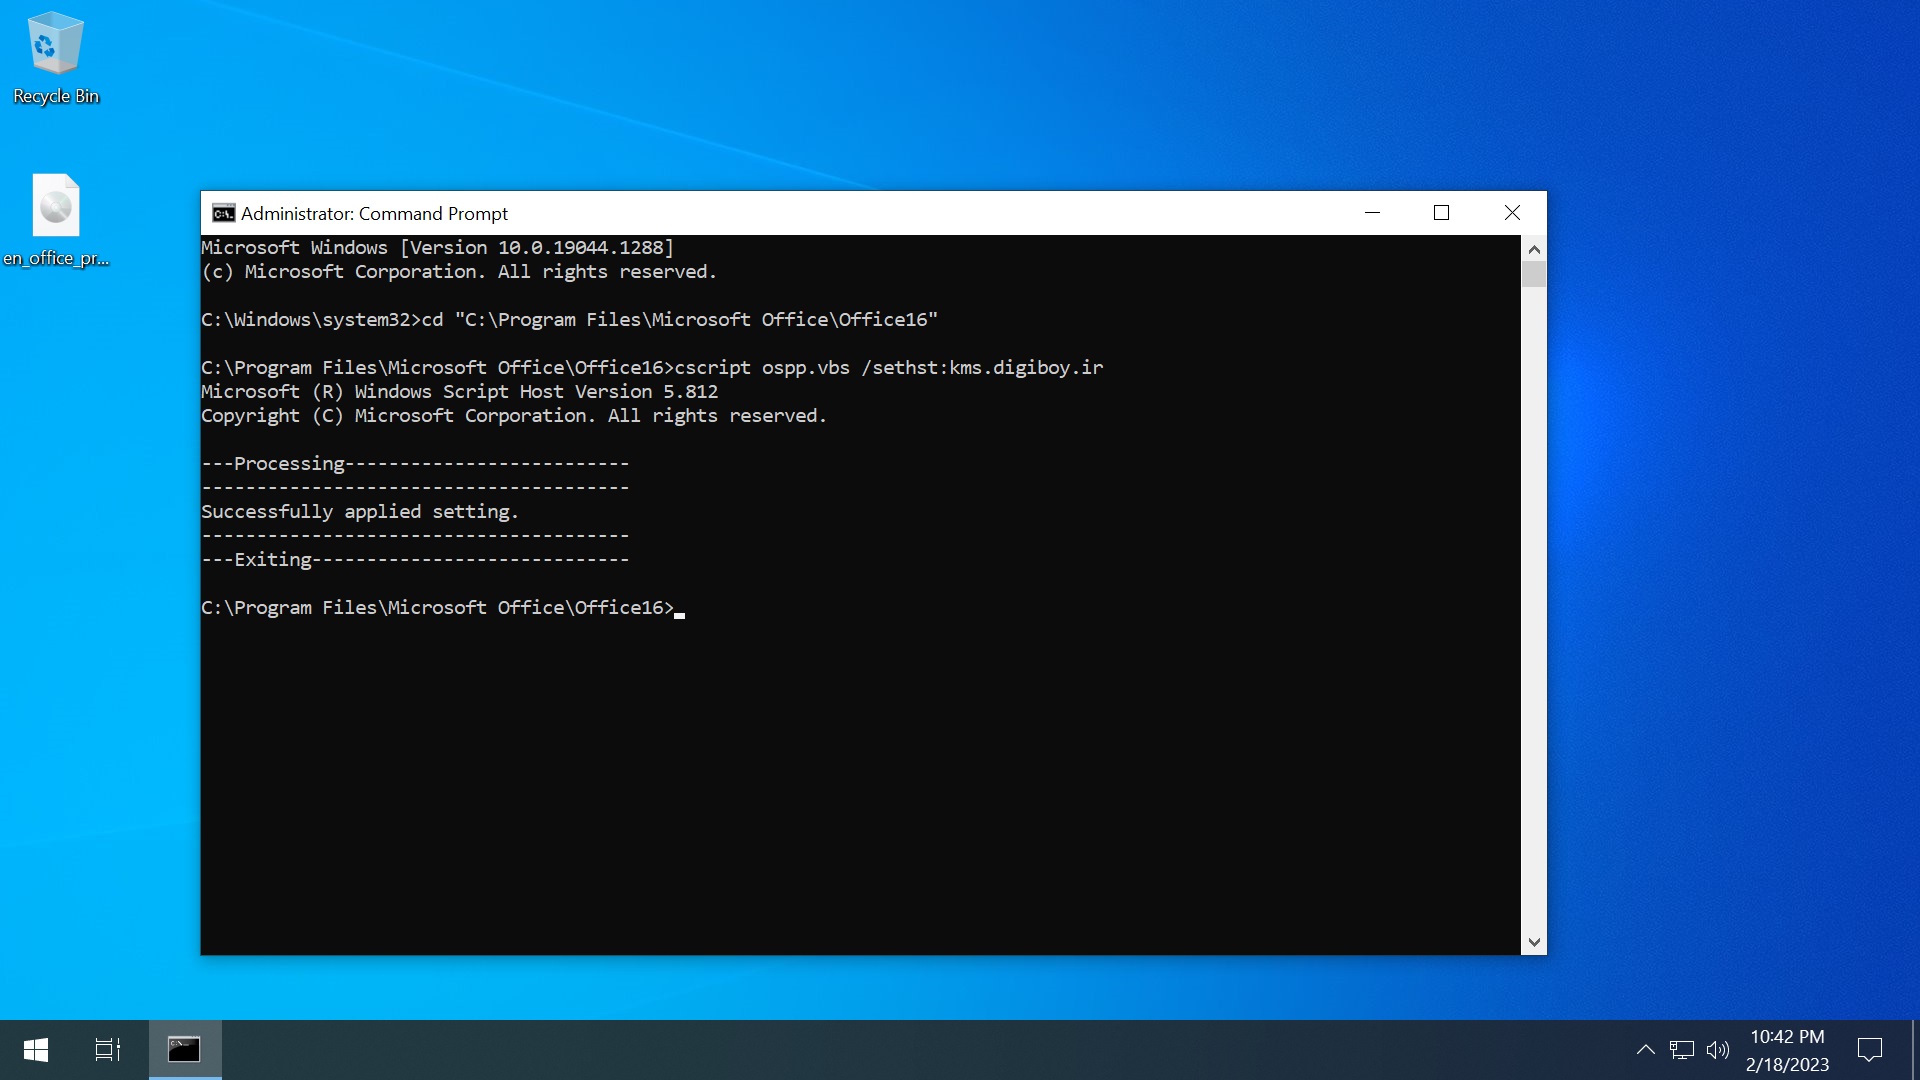Click the "(c) Microsoft Corporation. All rights reserved." line
This screenshot has width=1920, height=1080.
coord(459,272)
